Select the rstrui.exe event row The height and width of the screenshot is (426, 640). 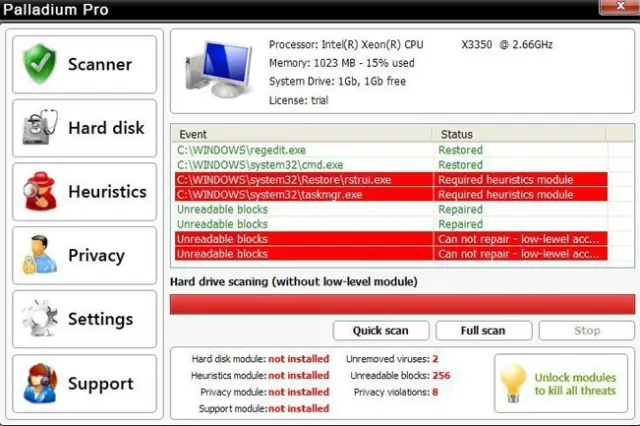pyautogui.click(x=391, y=180)
